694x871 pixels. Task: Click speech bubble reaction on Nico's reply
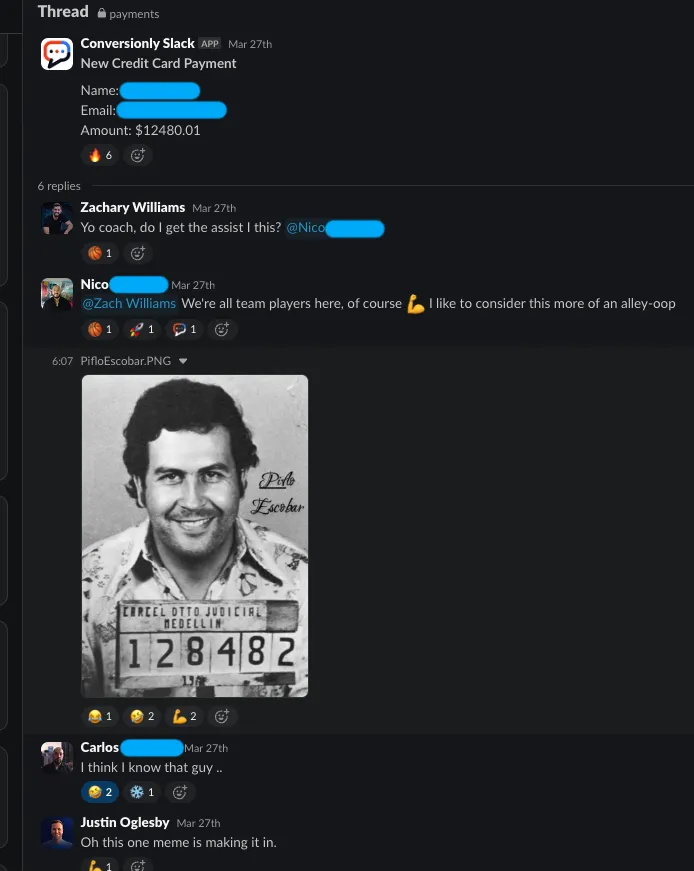coord(185,329)
